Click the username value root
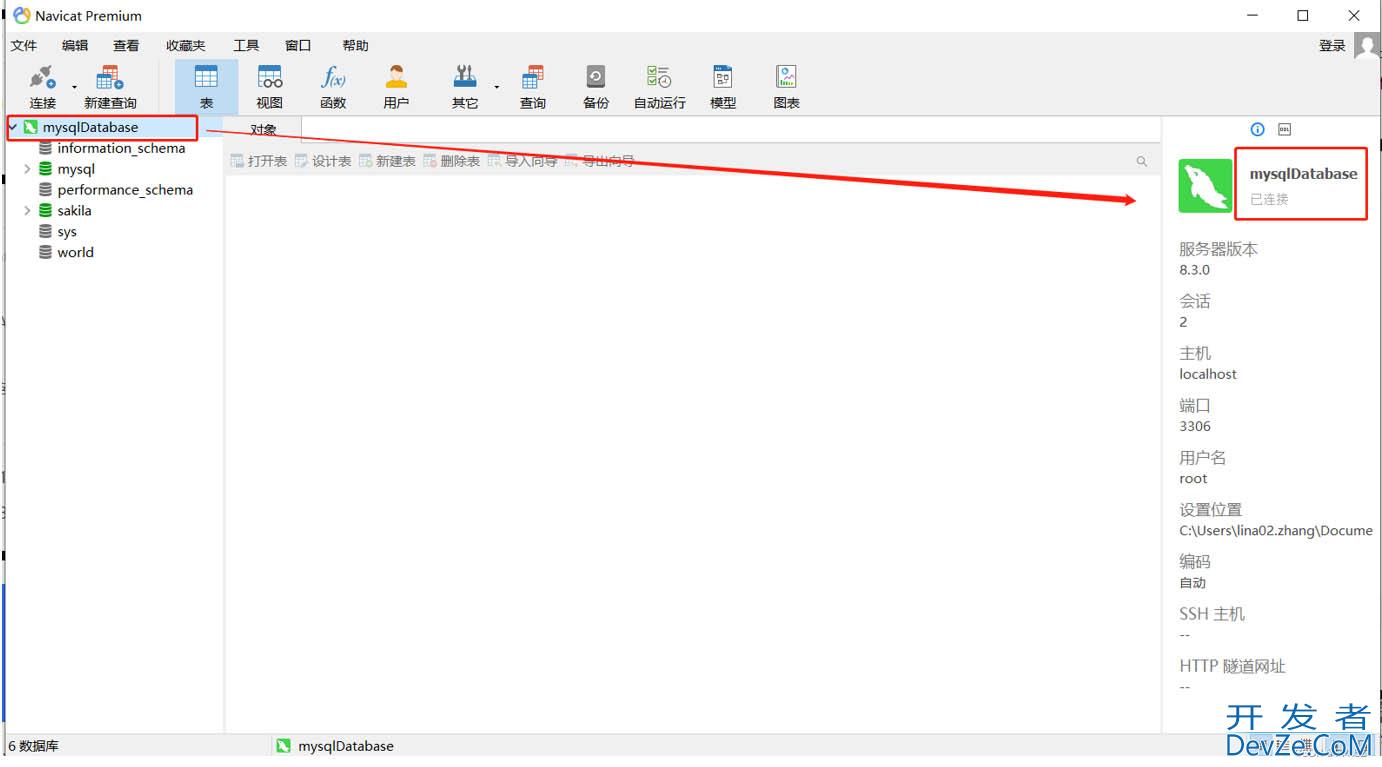Screen dimensions: 1382x767 click(1193, 478)
